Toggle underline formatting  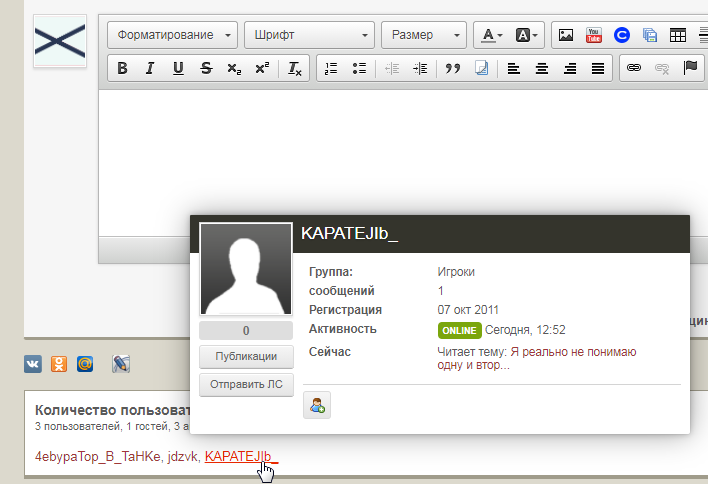(178, 68)
